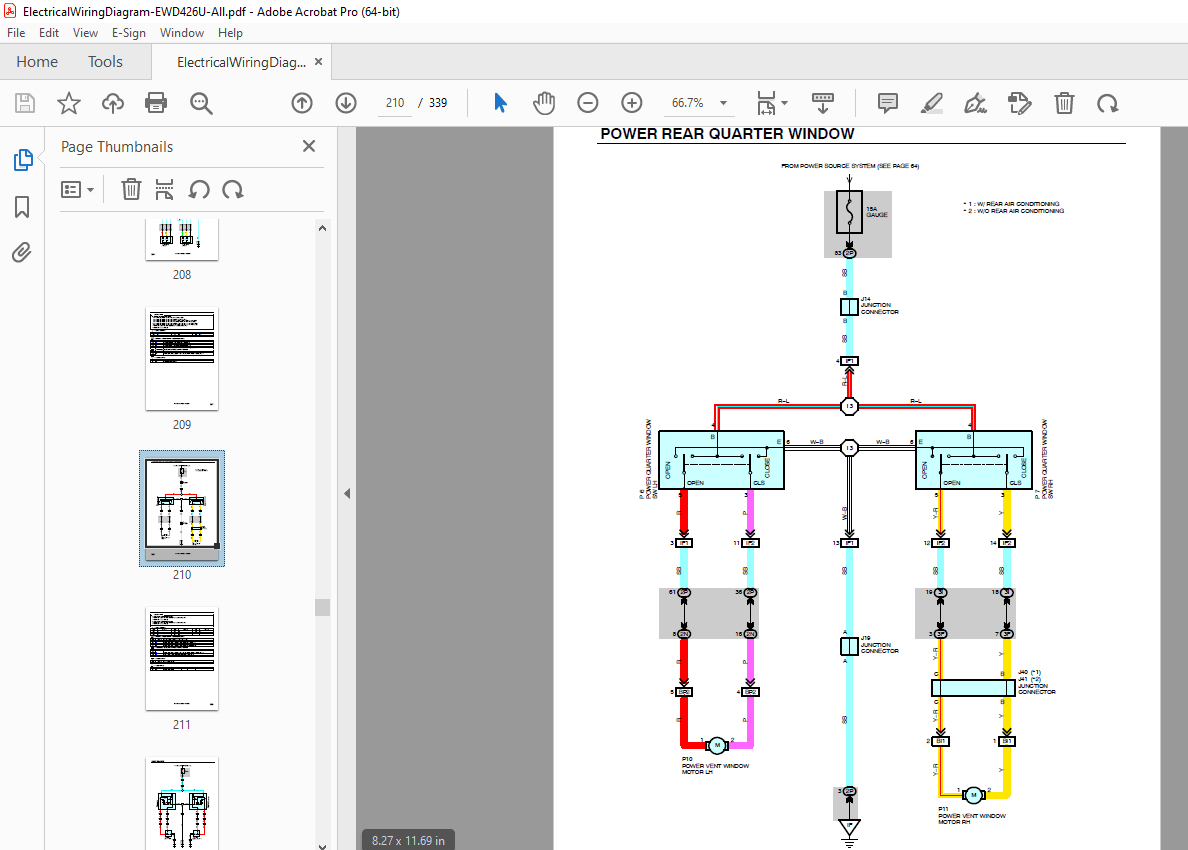This screenshot has width=1188, height=850.
Task: Open the E-Sign menu
Action: coord(129,33)
